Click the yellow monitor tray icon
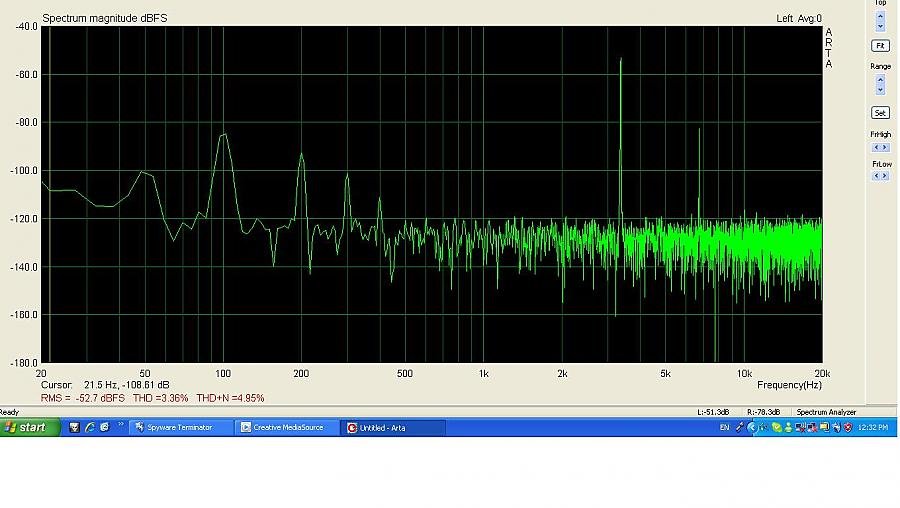900x508 pixels. tap(824, 428)
